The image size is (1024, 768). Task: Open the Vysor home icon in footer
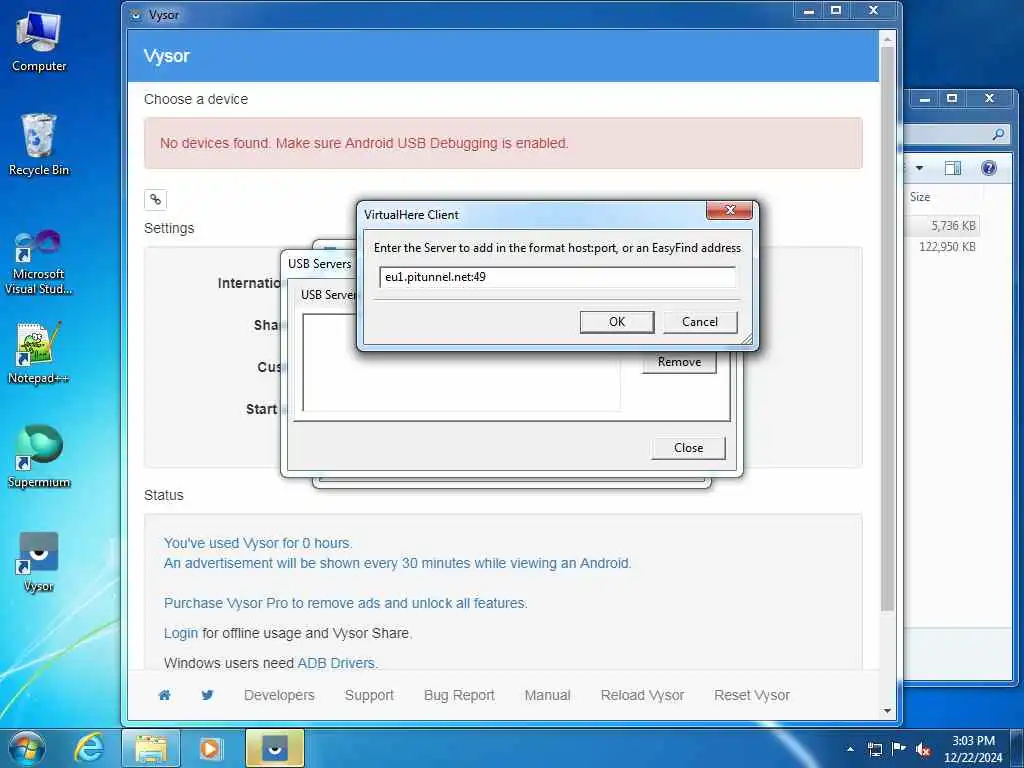tap(165, 695)
